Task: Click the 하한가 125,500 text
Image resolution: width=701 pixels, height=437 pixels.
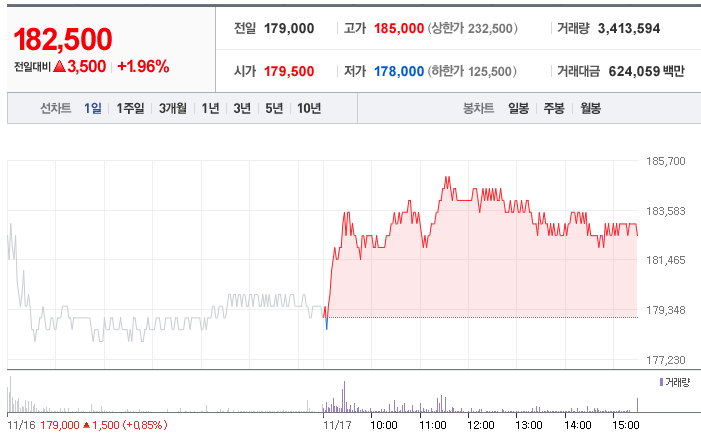Action: 472,71
